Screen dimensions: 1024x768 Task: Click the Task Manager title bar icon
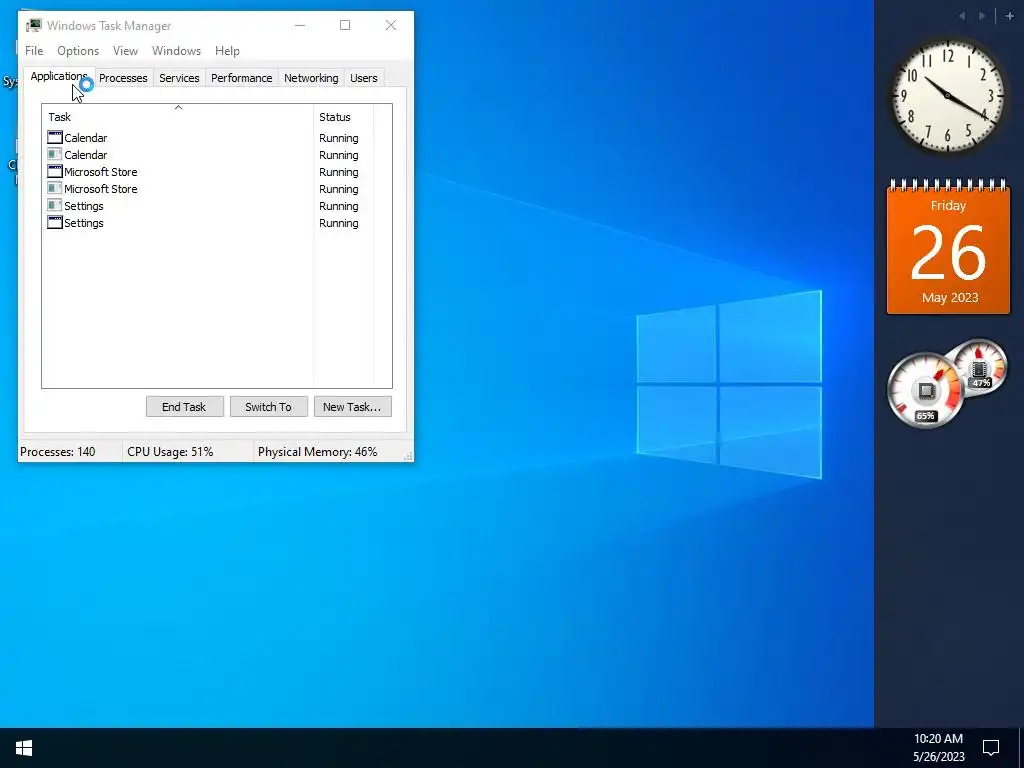pos(33,25)
